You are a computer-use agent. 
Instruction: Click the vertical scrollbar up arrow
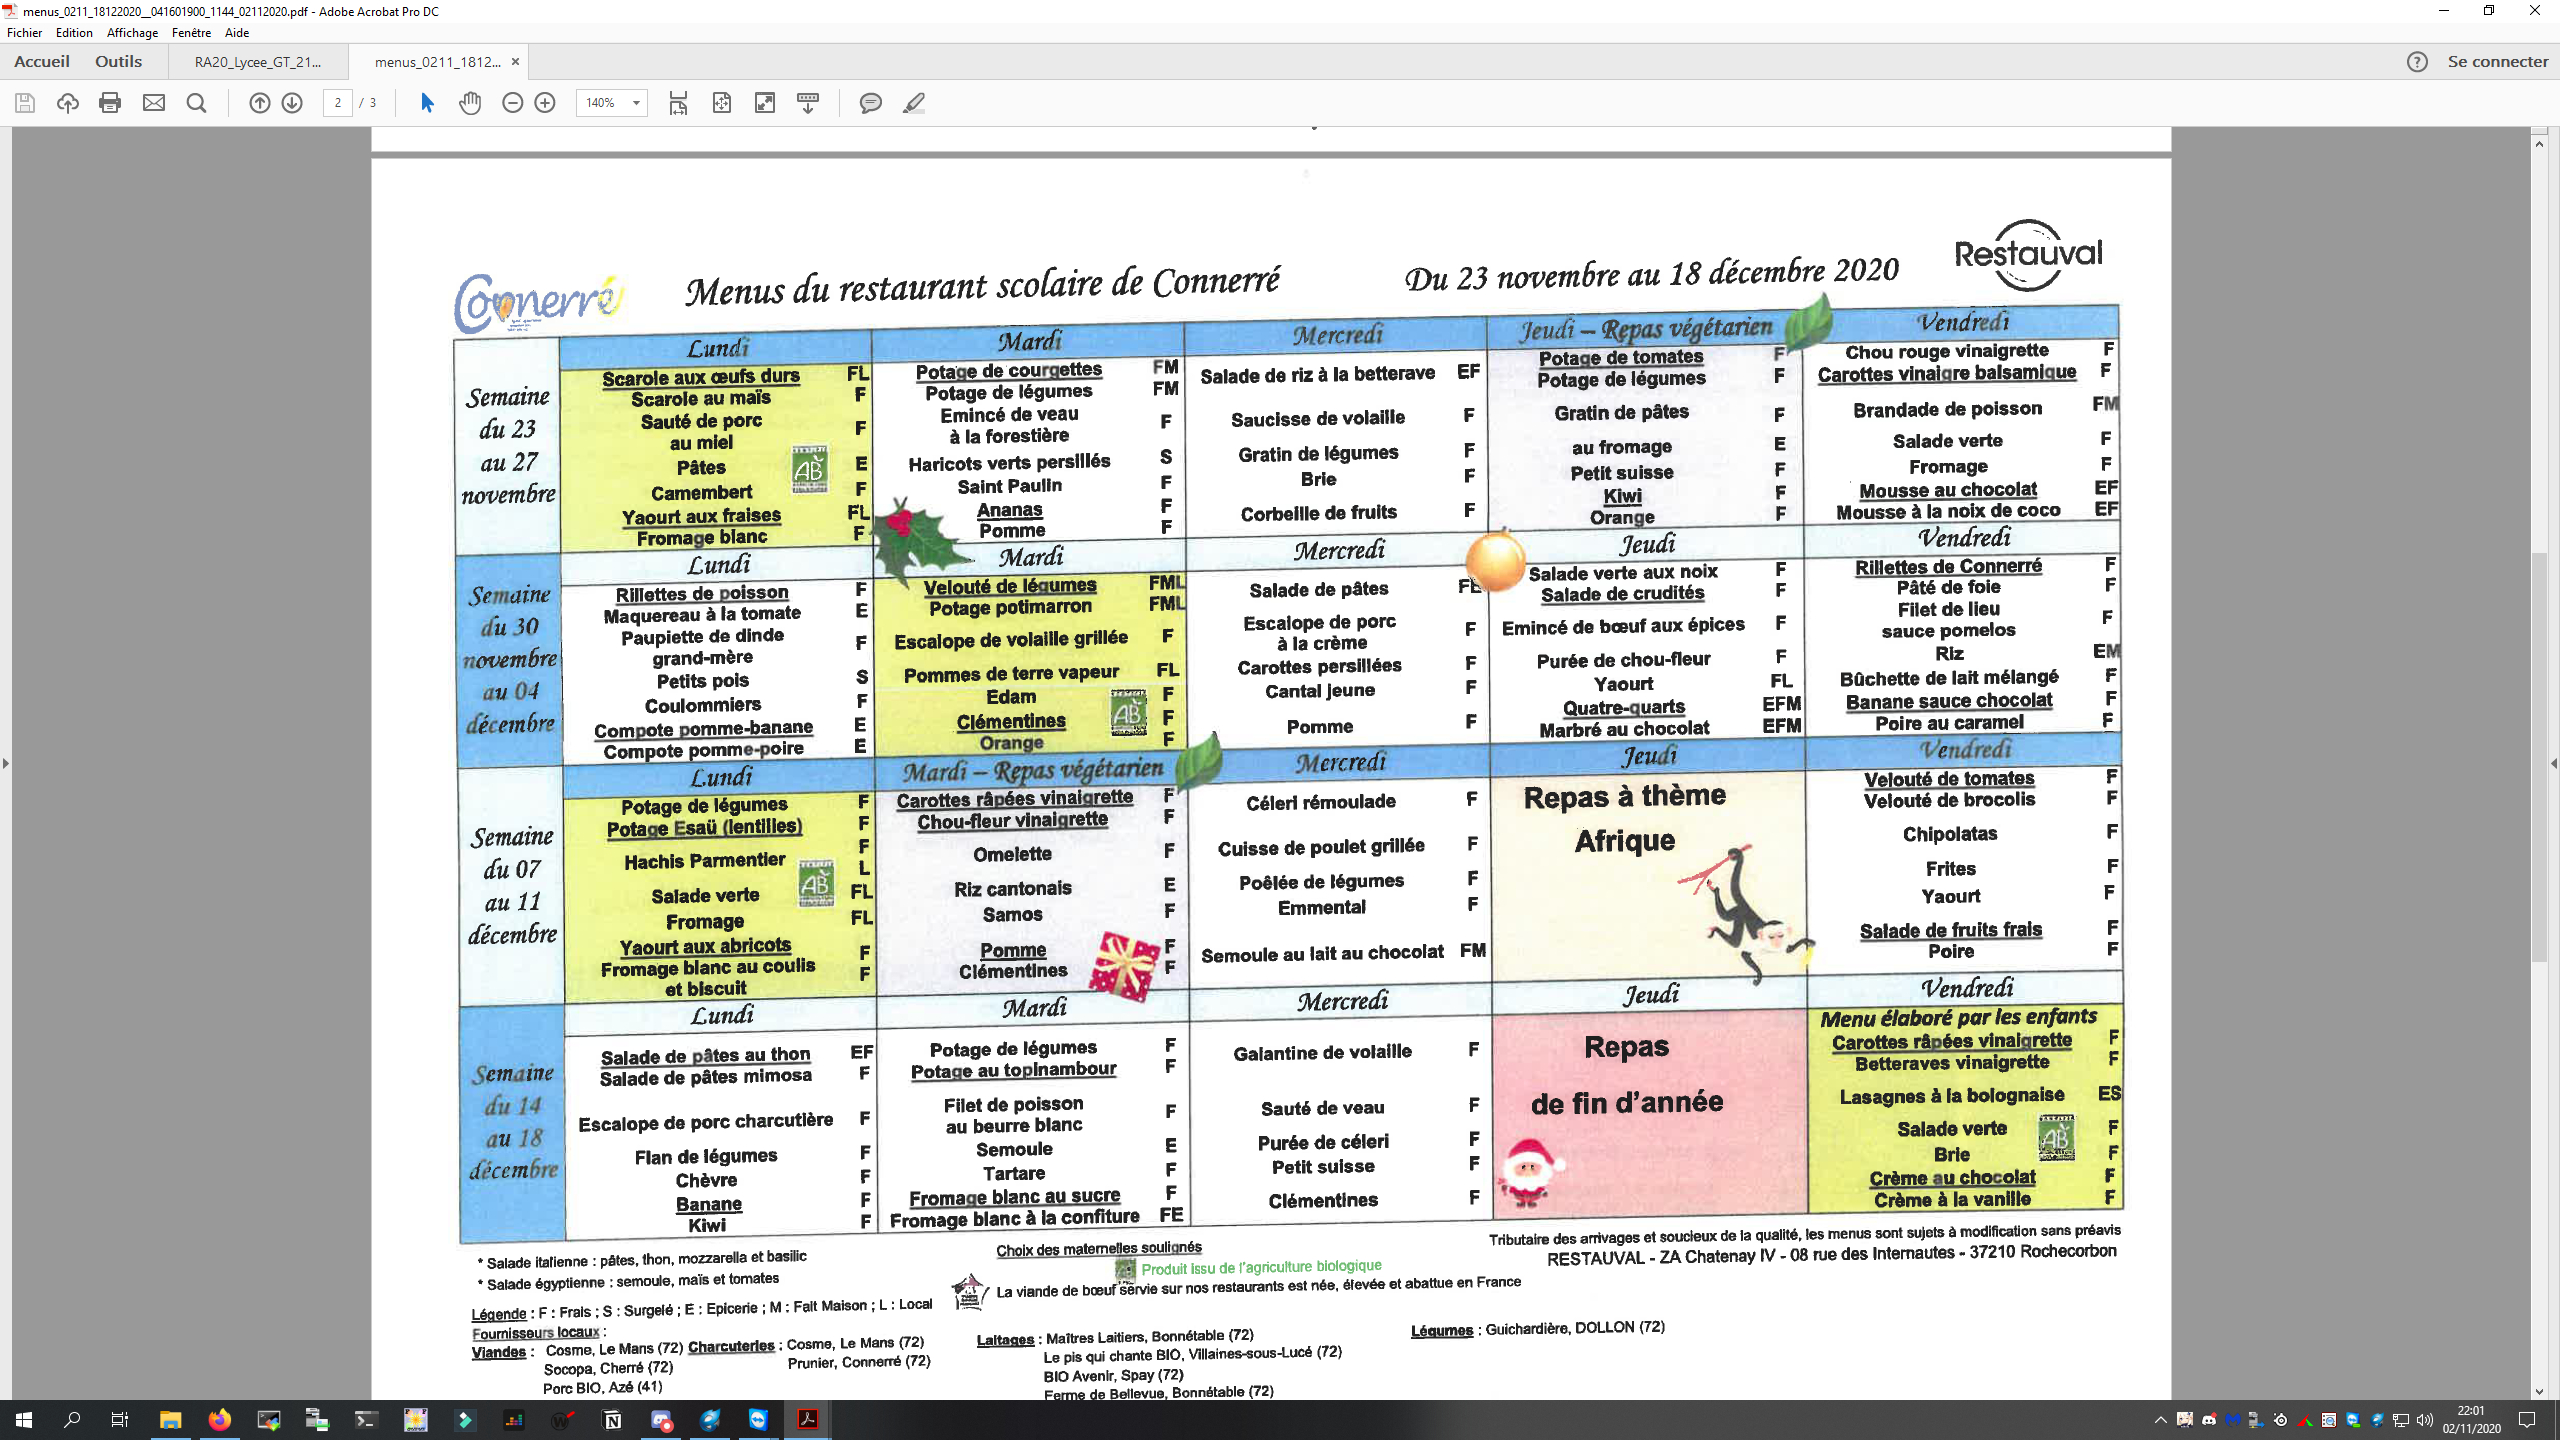2539,144
